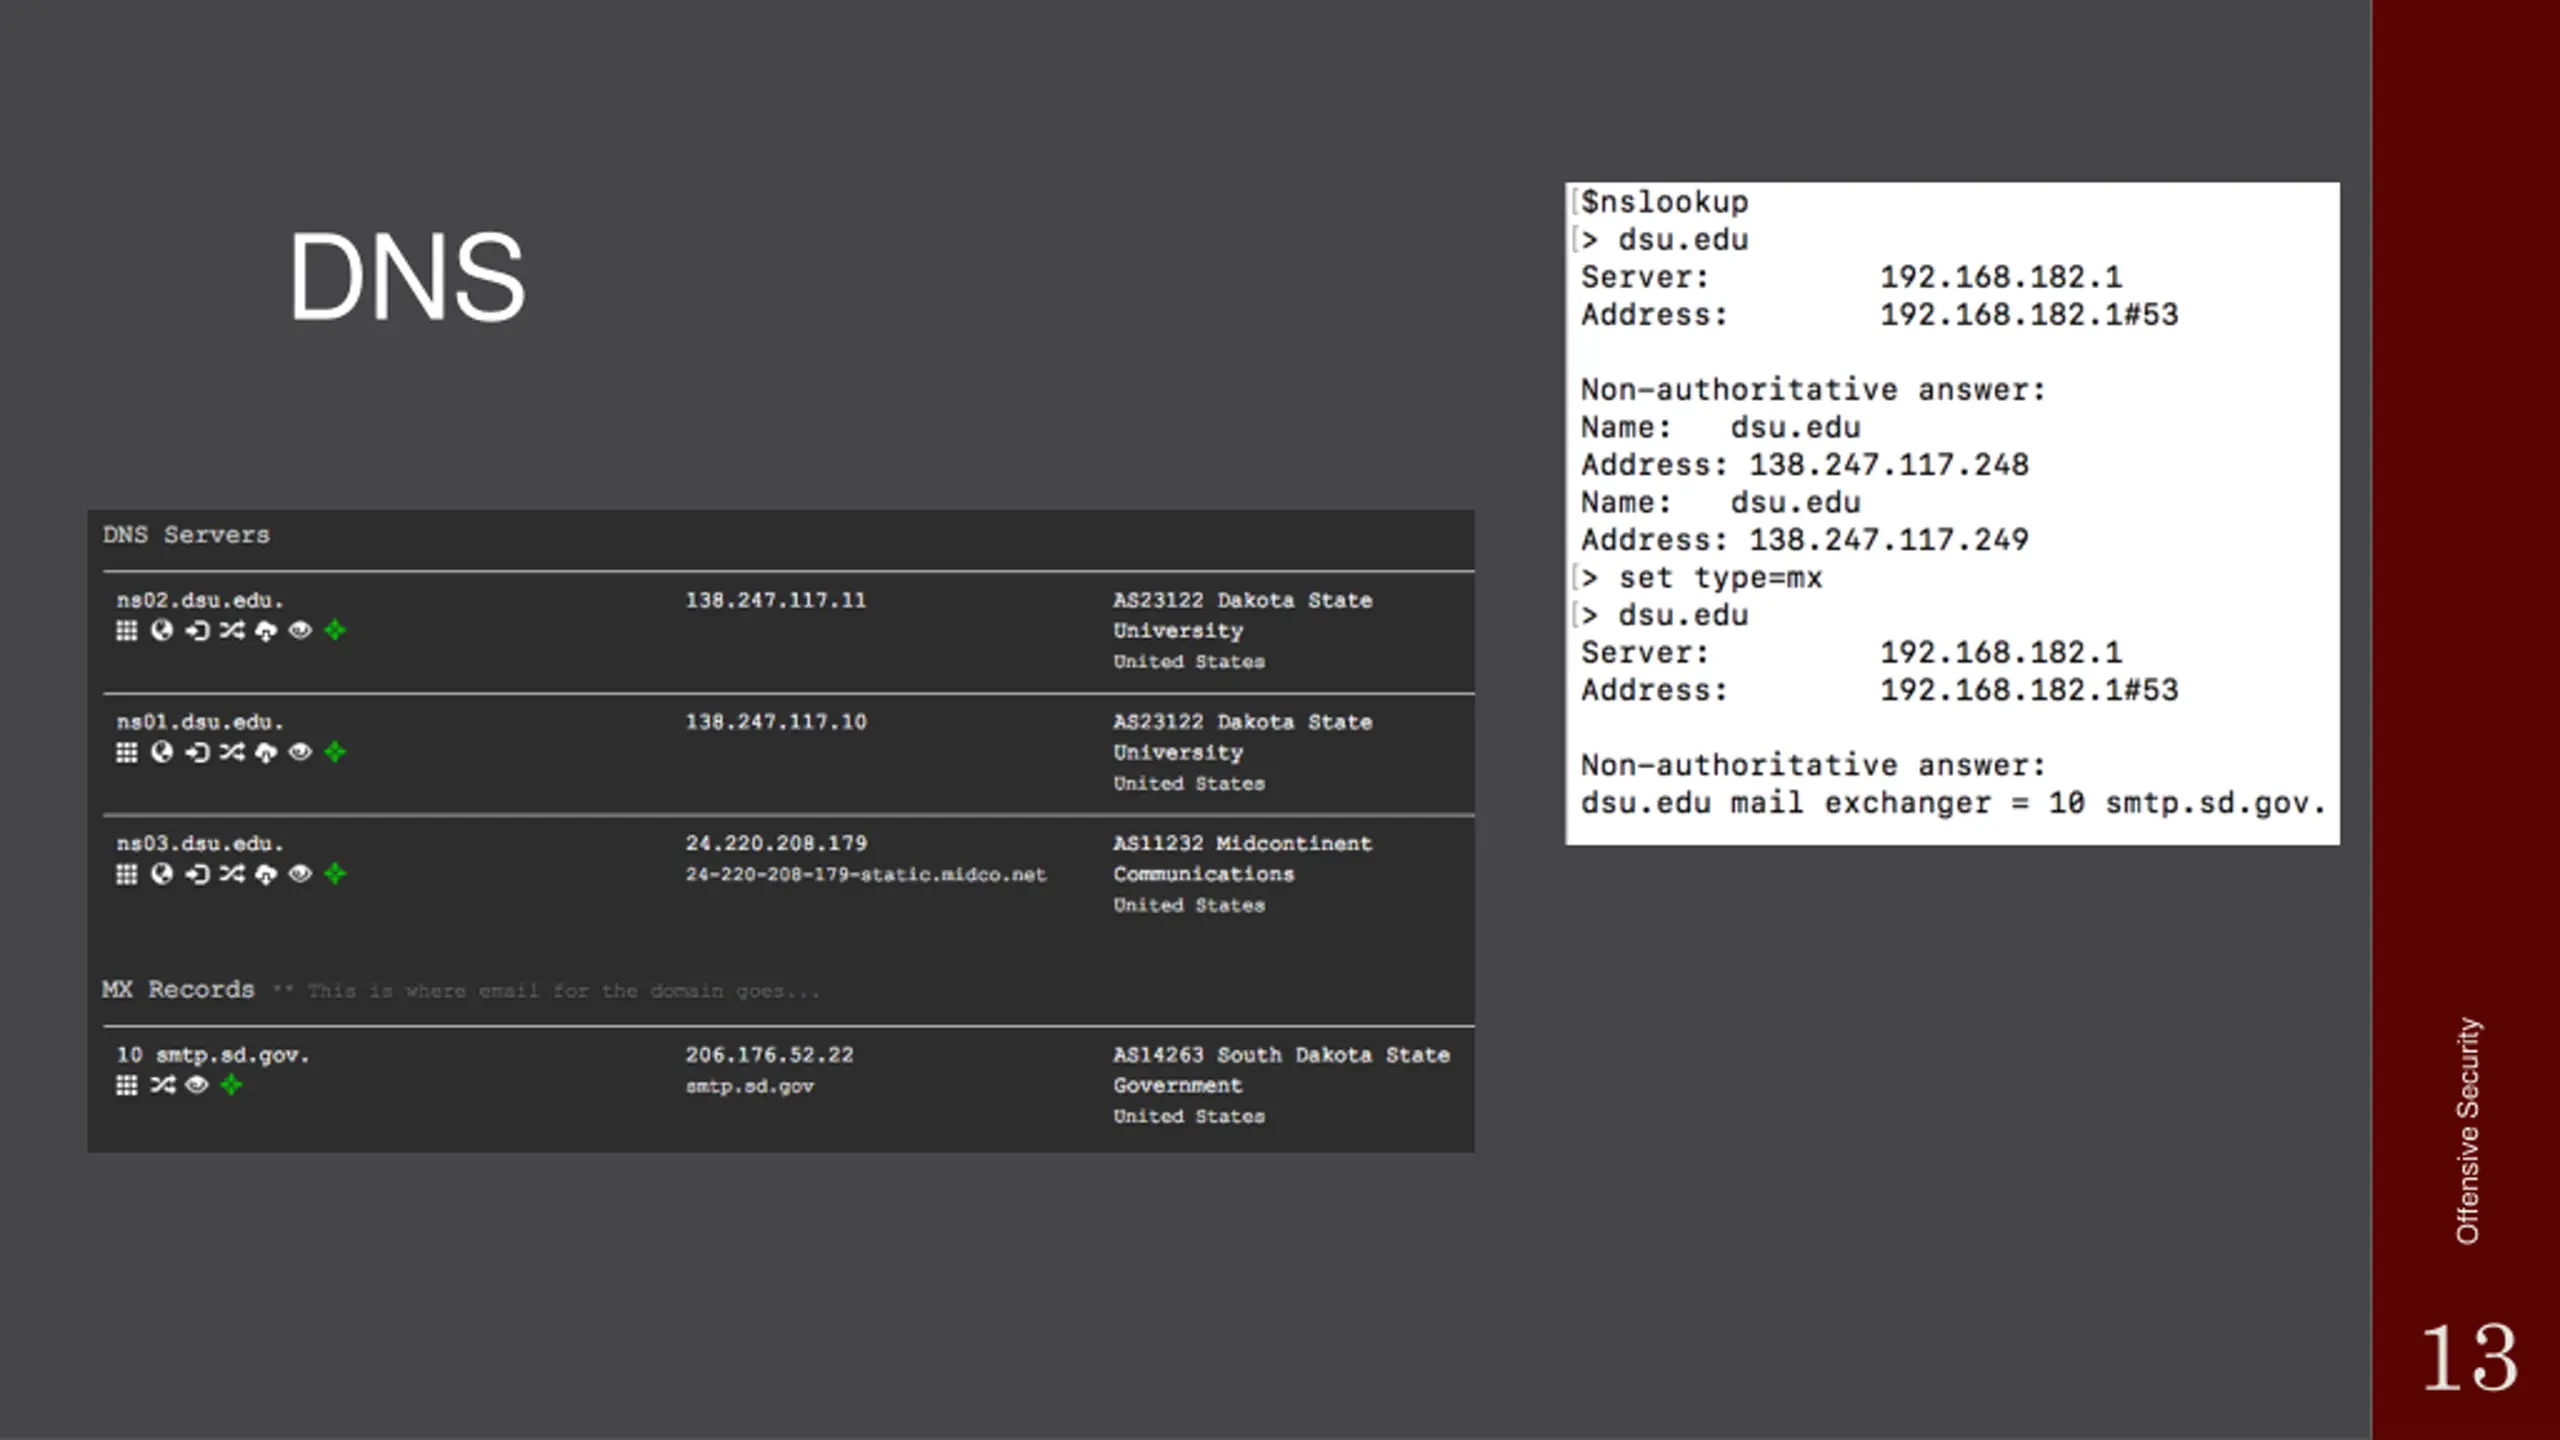This screenshot has height=1440, width=2560.
Task: Click the green crosshair icon under ns02.dsu.edu
Action: click(335, 630)
